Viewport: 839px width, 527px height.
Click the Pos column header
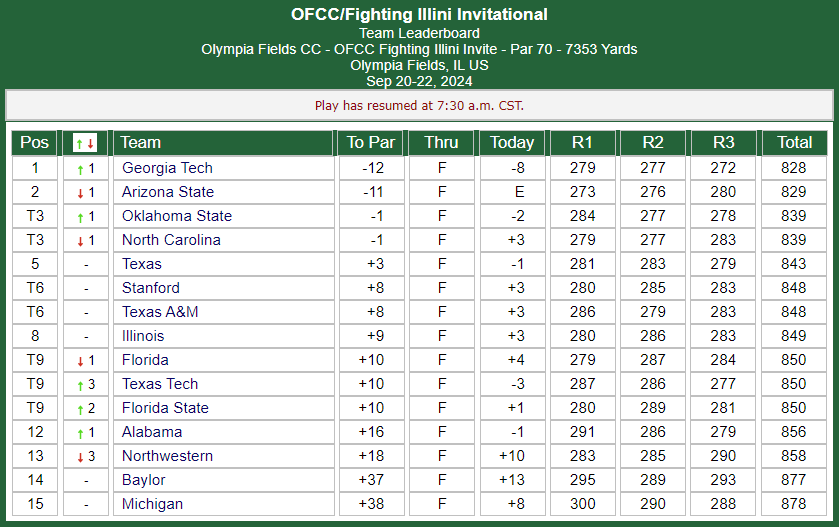(x=34, y=143)
